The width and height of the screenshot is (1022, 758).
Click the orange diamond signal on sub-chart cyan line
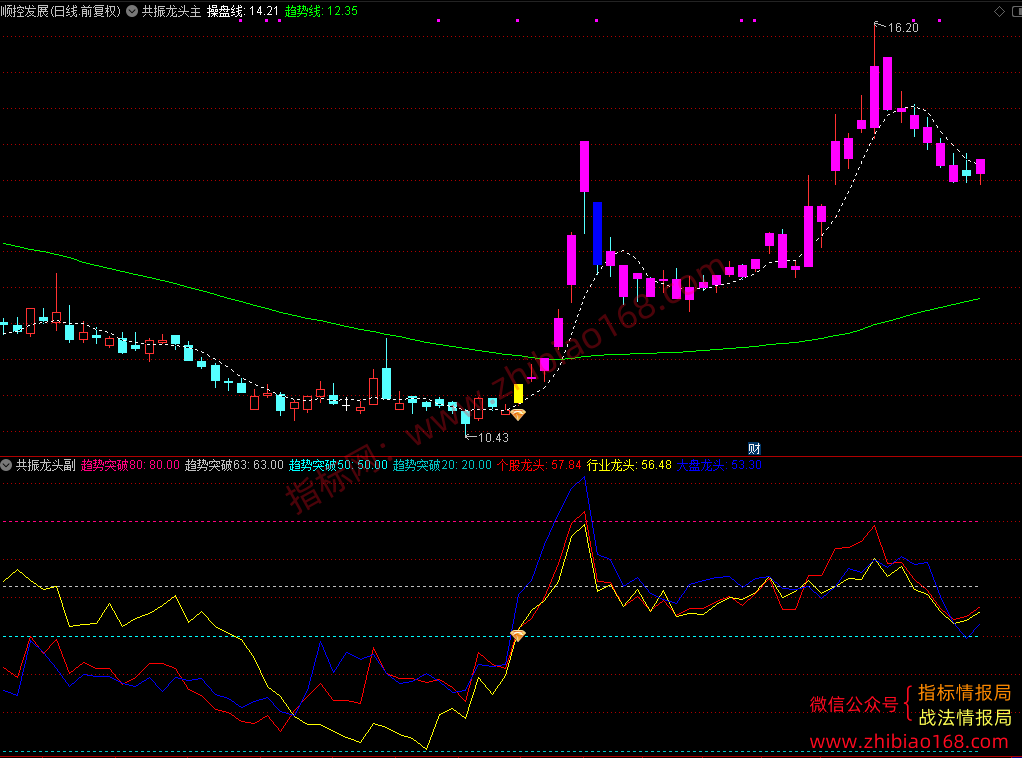[518, 635]
